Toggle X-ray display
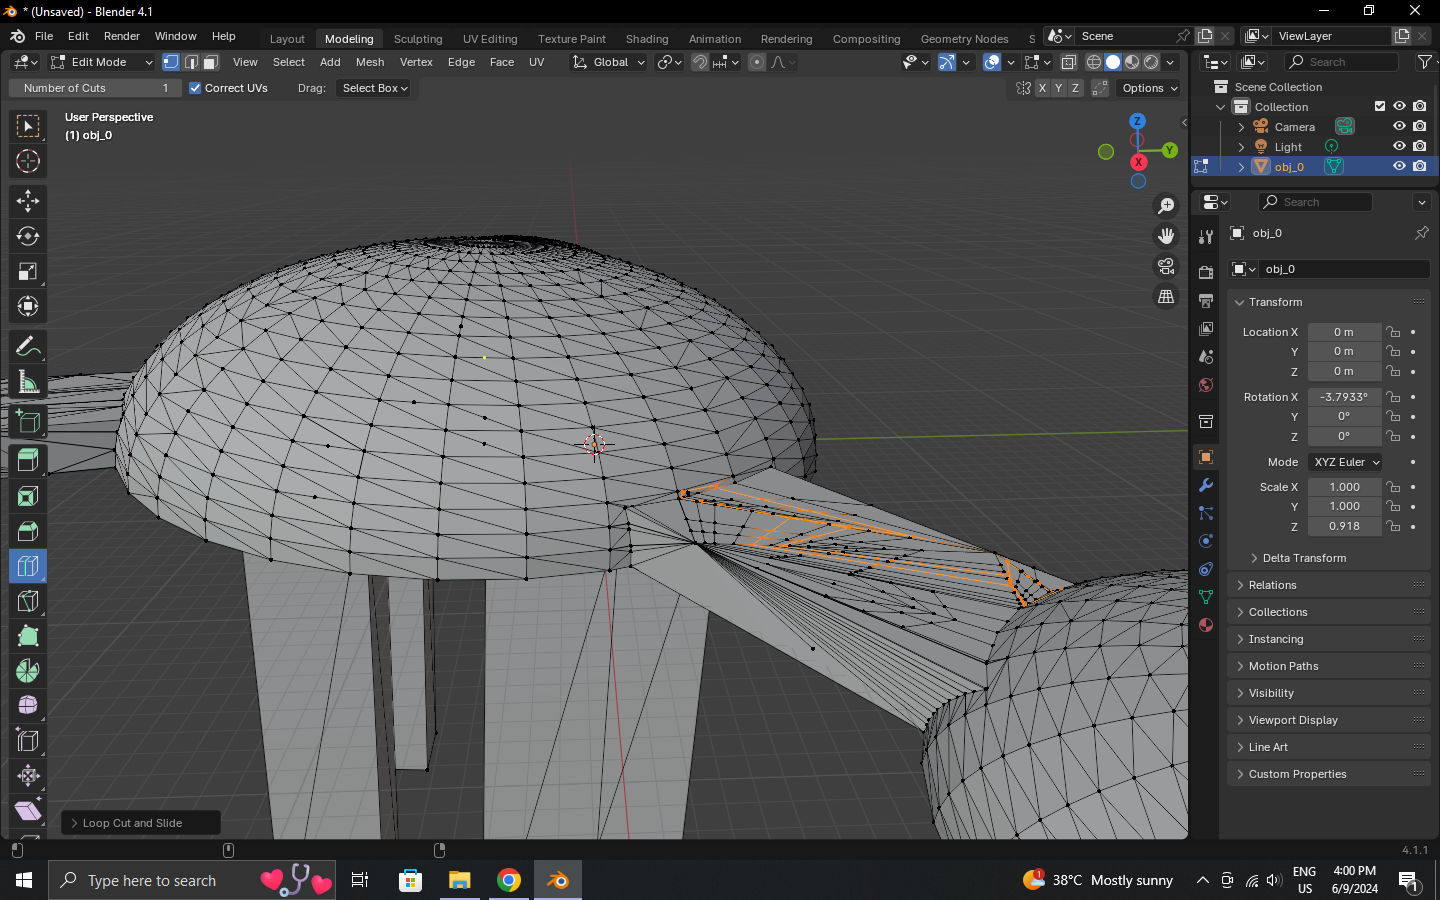The image size is (1440, 900). click(x=1068, y=62)
